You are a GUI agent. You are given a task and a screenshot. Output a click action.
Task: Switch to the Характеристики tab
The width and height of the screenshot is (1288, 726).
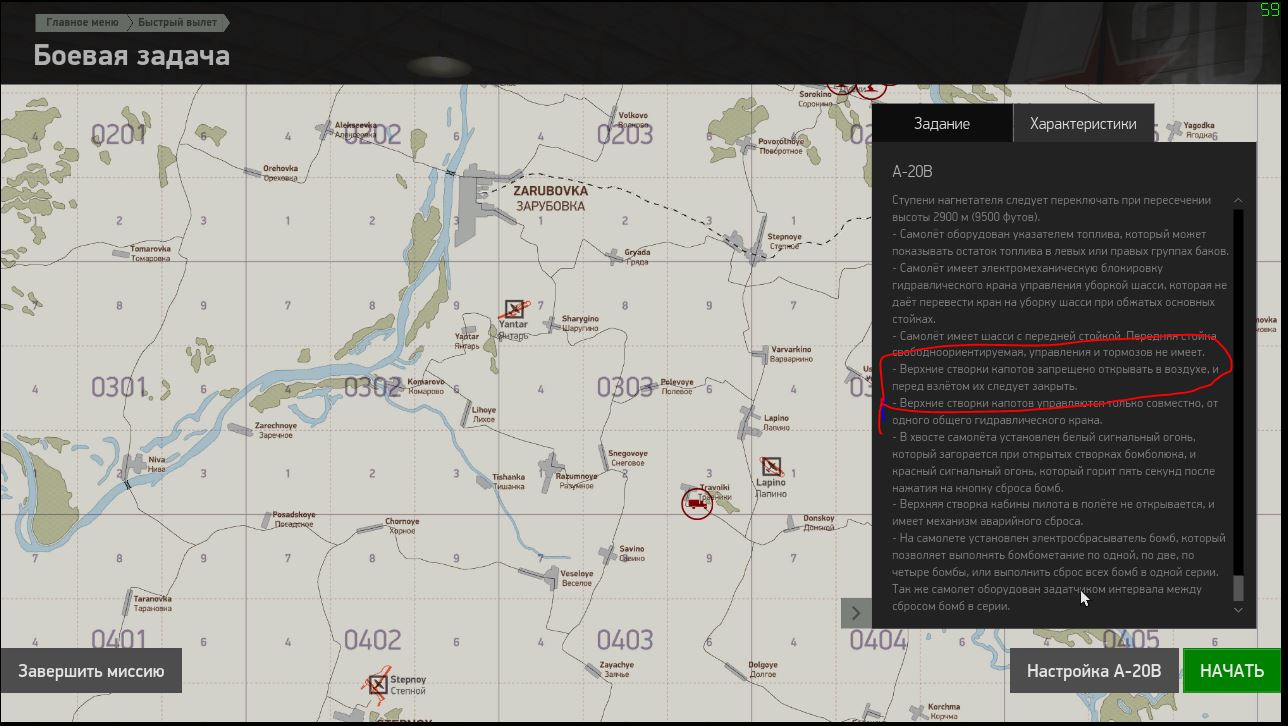[x=1083, y=124]
